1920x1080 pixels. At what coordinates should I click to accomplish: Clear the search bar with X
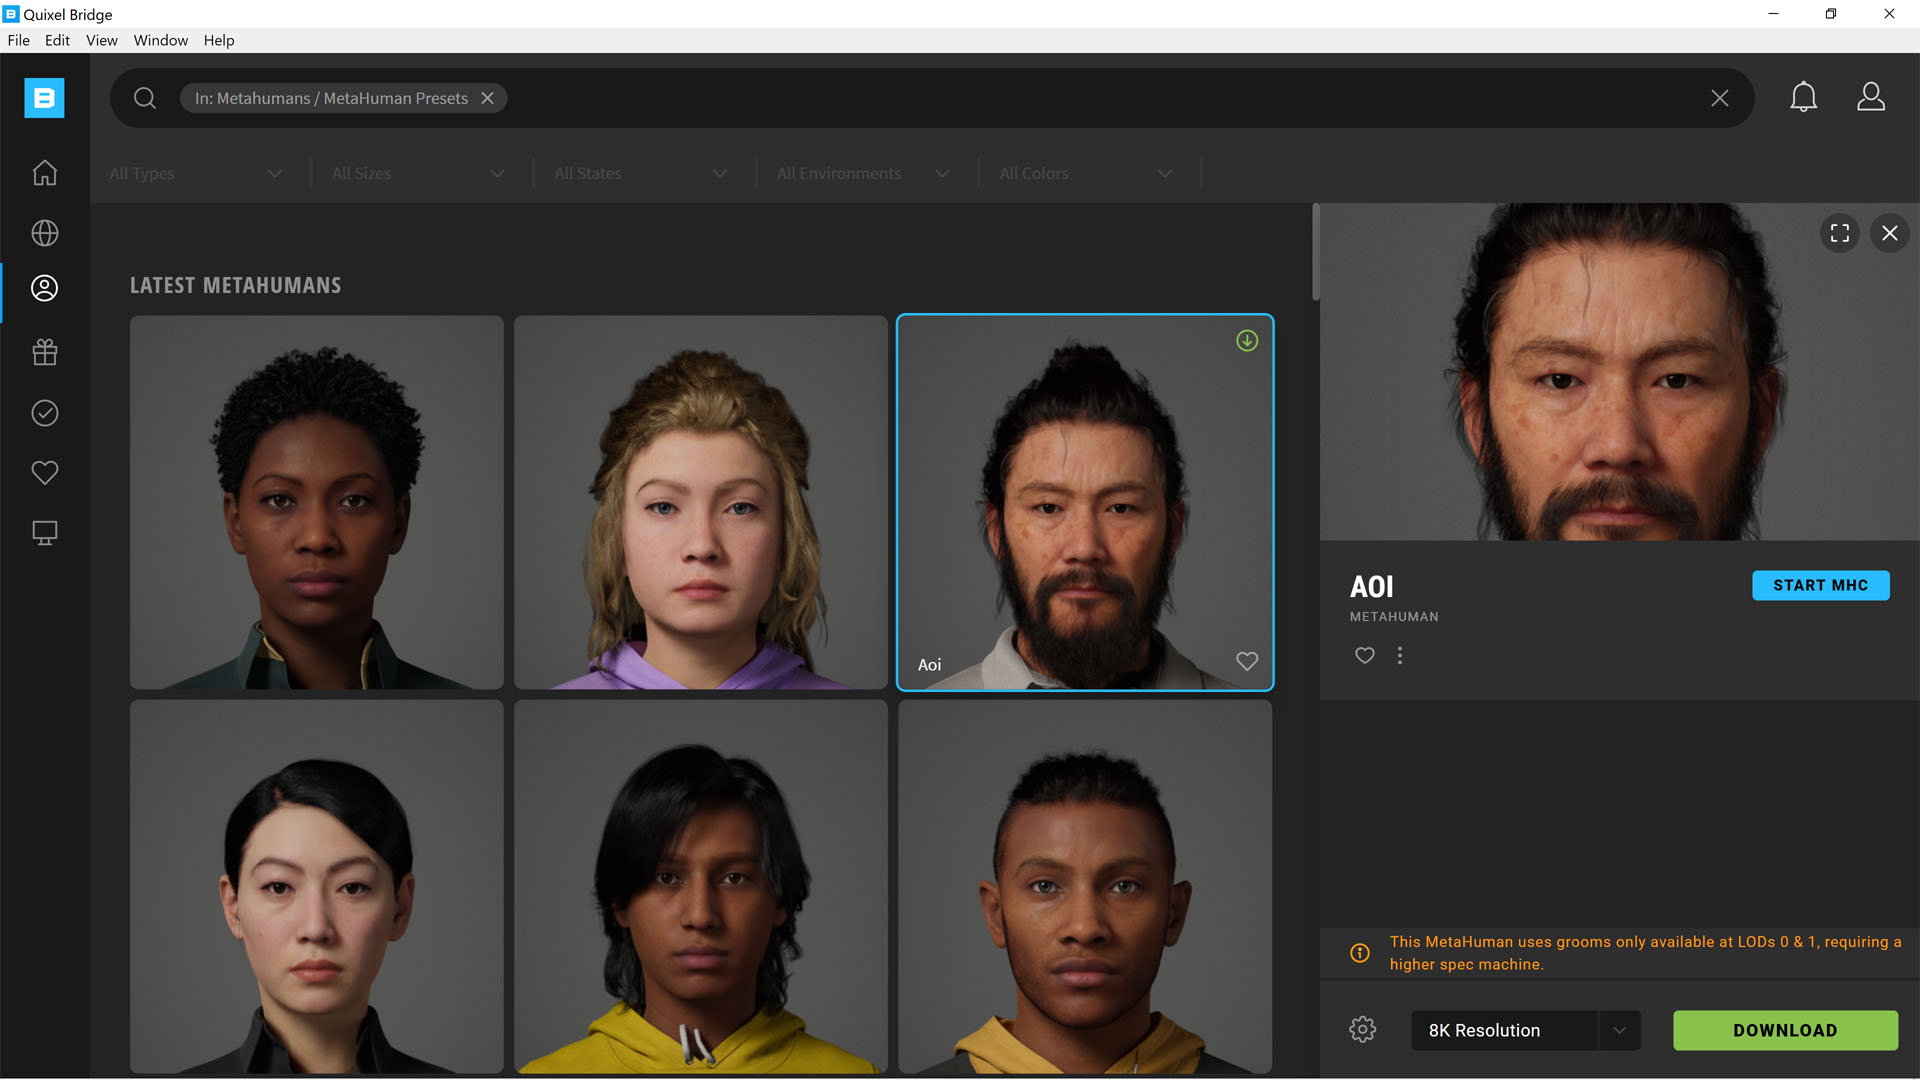click(1719, 98)
